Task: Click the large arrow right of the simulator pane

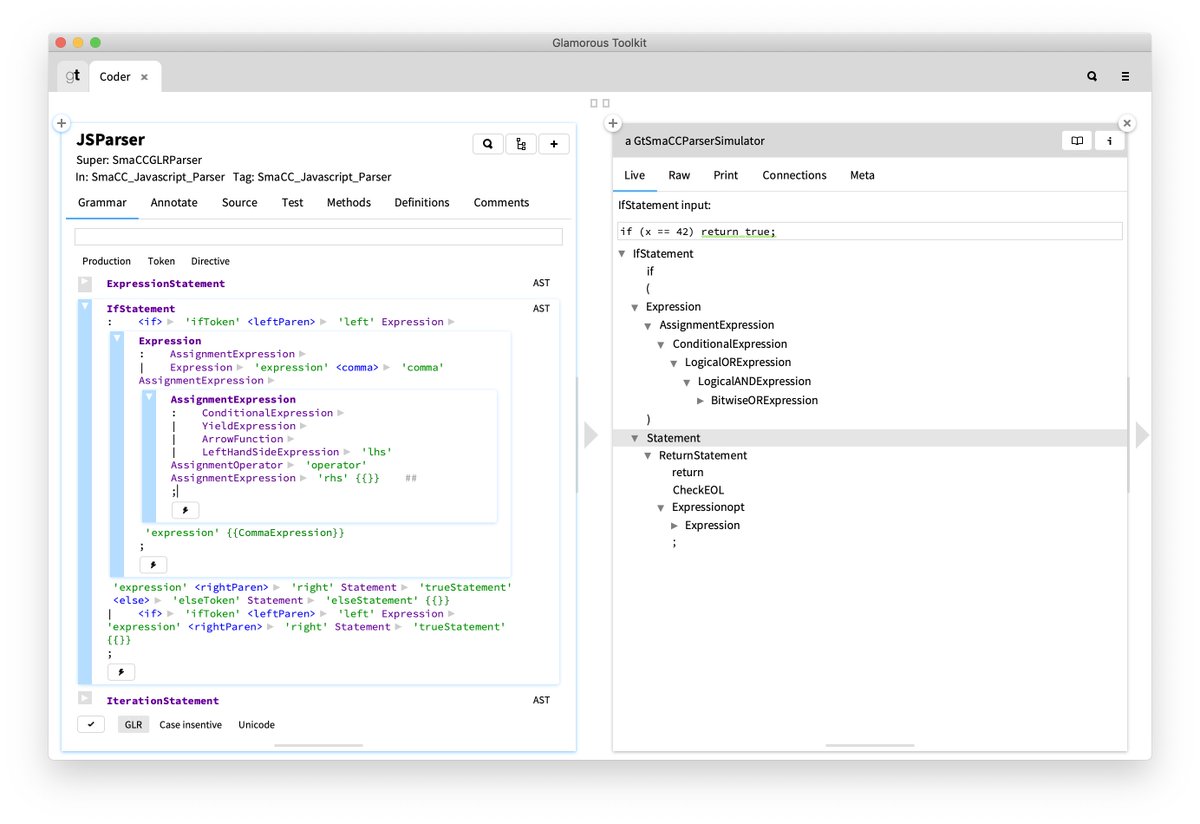Action: 1142,435
